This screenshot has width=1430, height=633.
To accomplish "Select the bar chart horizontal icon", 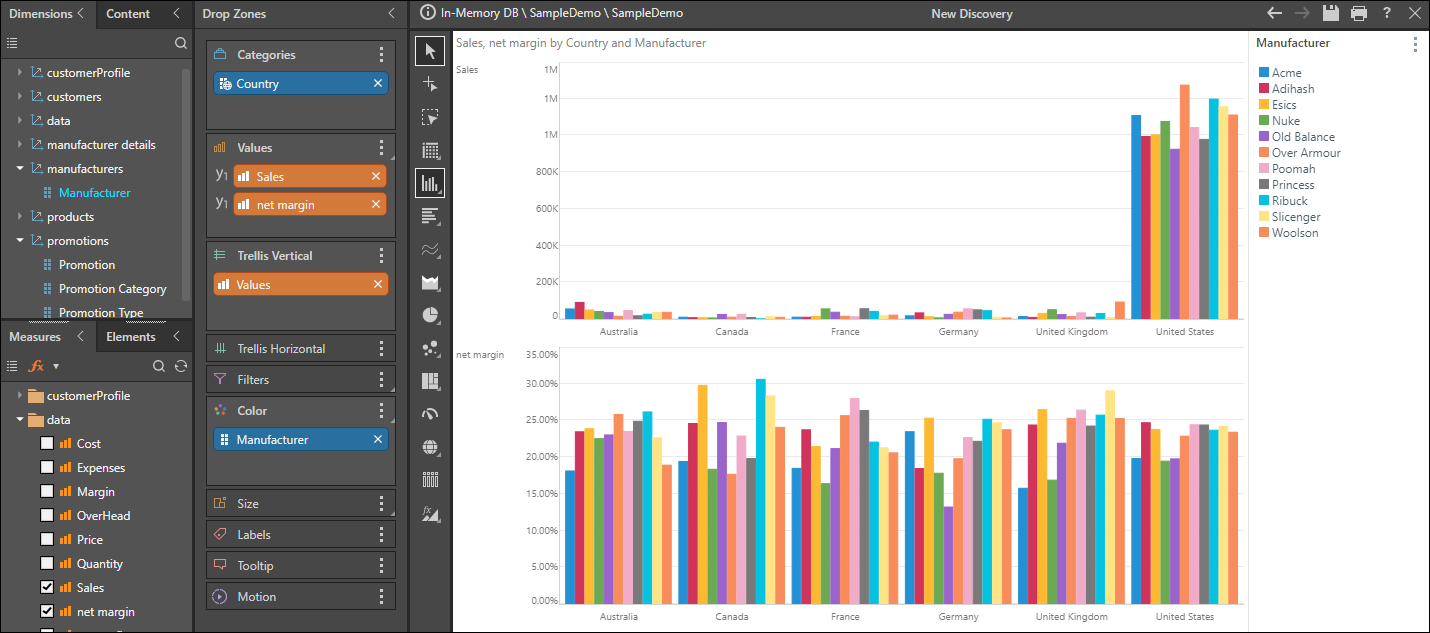I will (430, 216).
